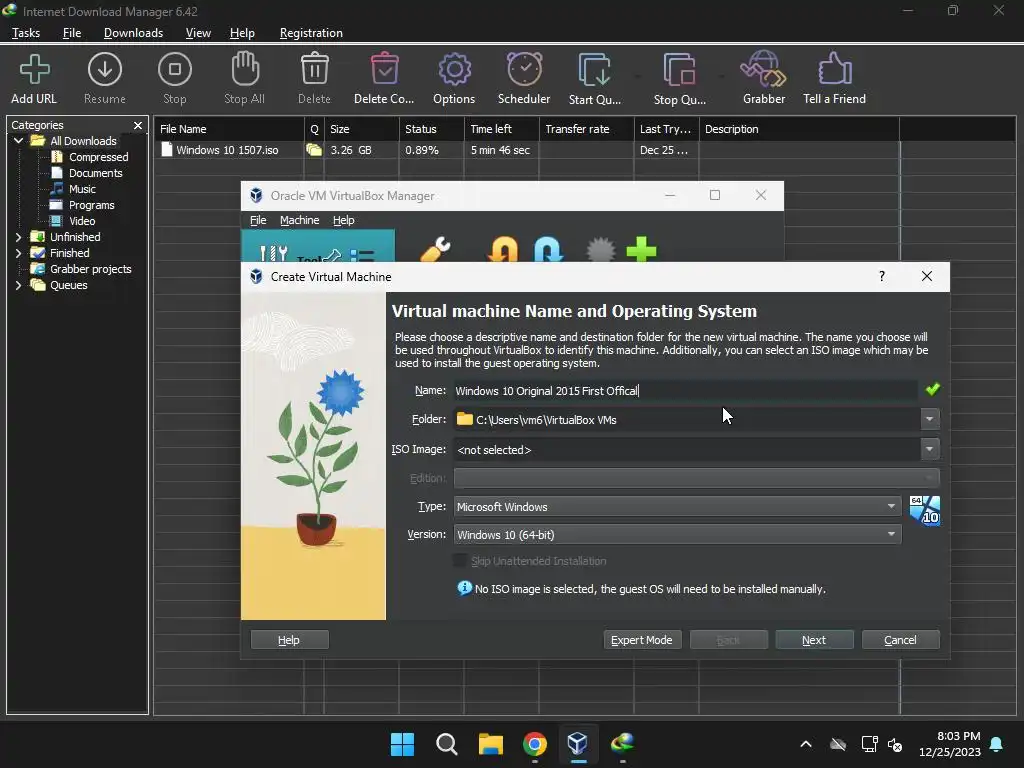Click inside the Name text field
Viewport: 1024px width, 768px height.
coord(686,391)
